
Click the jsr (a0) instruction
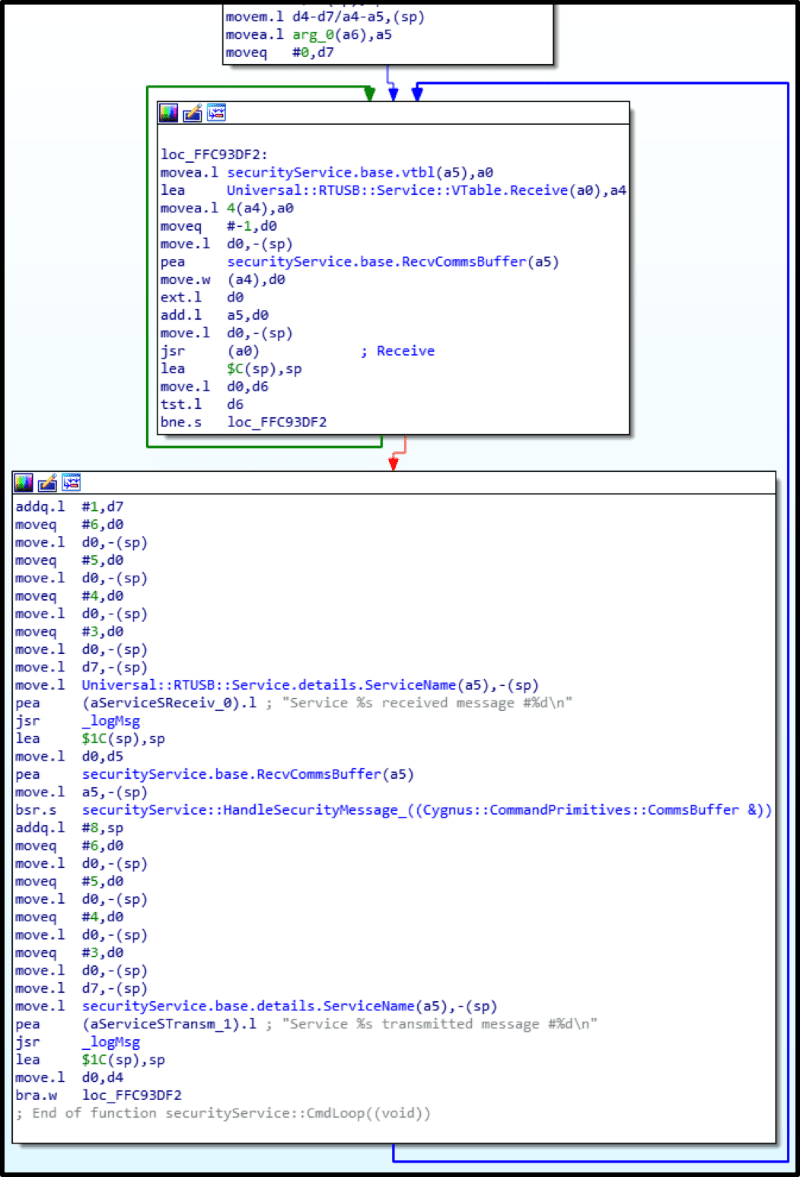[x=209, y=351]
